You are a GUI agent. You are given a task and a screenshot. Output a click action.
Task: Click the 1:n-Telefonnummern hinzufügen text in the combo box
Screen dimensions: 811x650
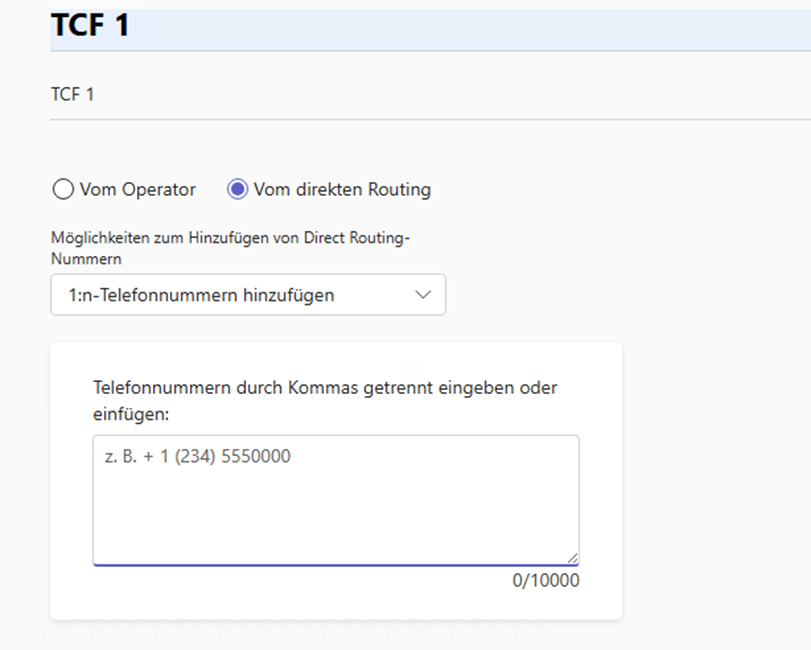202,295
